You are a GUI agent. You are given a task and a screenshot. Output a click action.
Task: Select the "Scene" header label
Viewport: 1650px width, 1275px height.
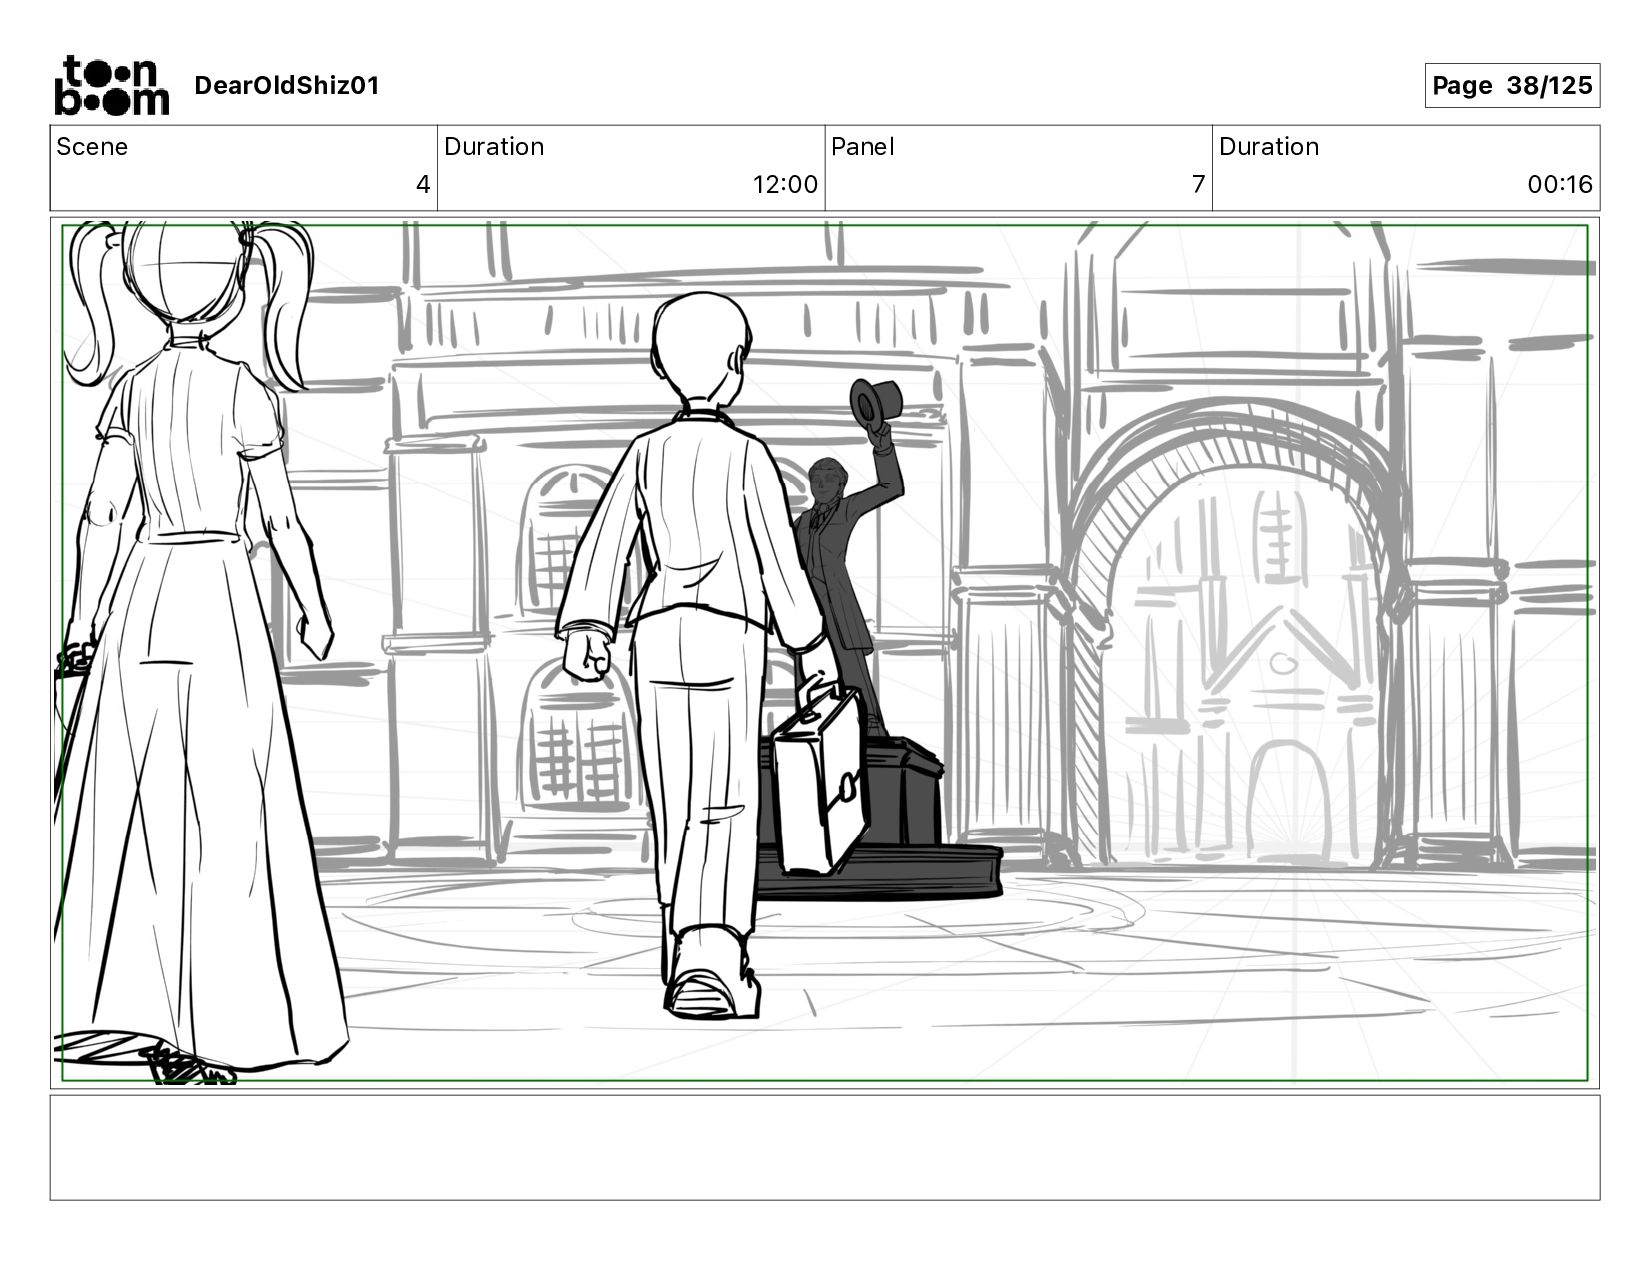click(92, 147)
